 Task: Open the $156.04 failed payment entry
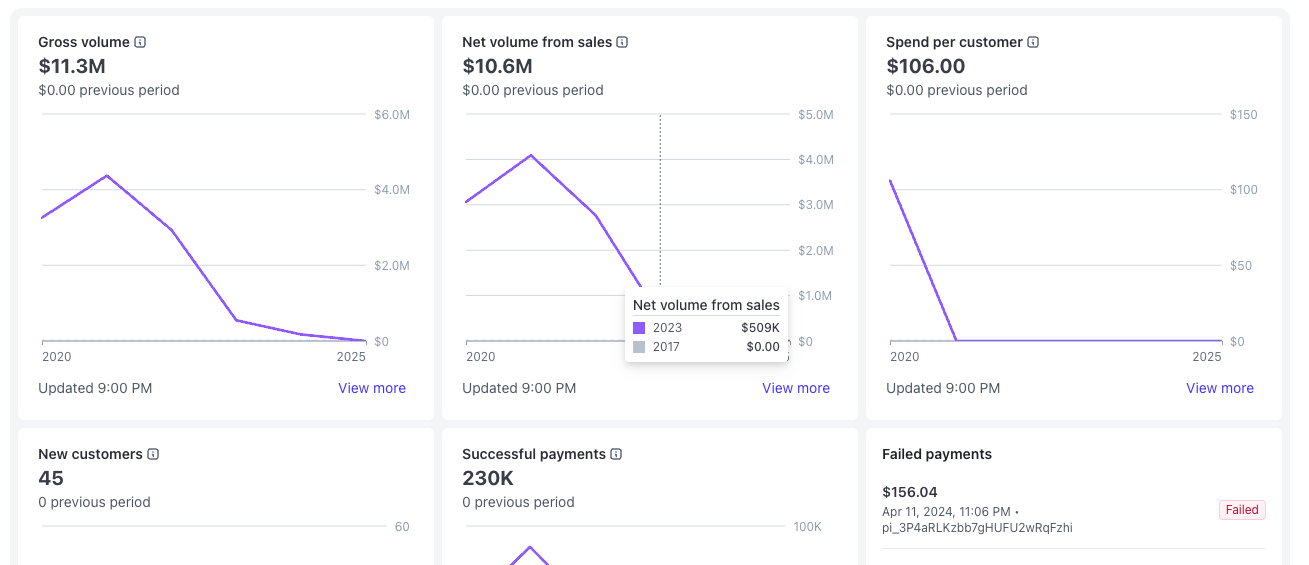910,492
